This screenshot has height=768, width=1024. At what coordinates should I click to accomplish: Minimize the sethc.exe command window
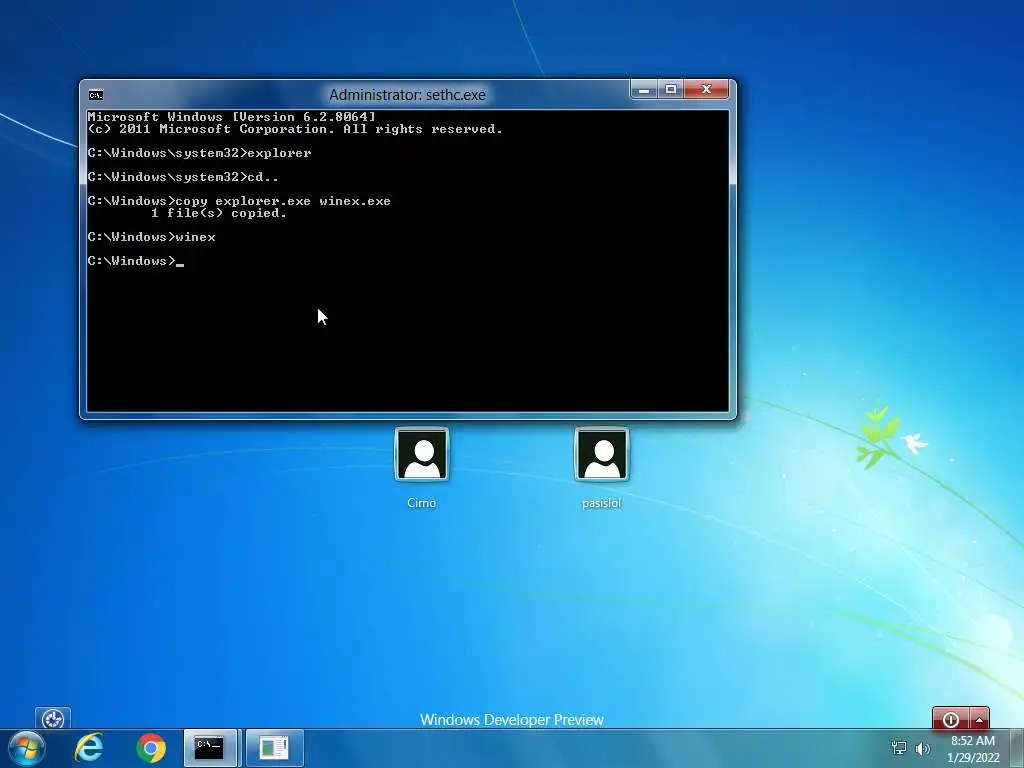click(643, 89)
